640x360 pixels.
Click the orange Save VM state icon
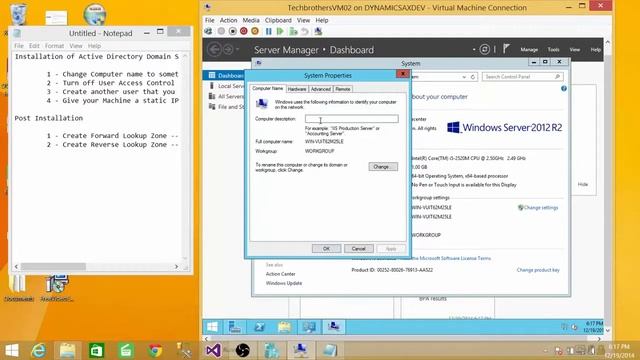(255, 31)
